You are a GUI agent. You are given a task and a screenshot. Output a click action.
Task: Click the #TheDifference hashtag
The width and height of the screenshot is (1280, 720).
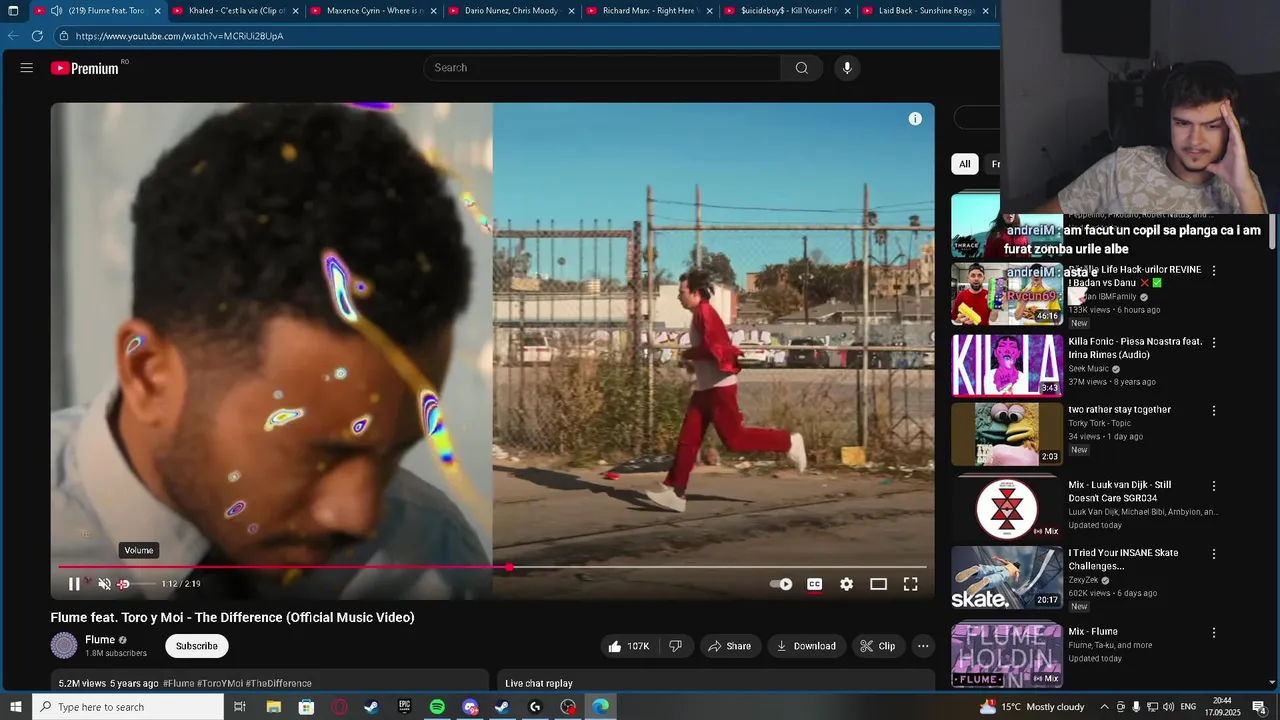pos(279,684)
